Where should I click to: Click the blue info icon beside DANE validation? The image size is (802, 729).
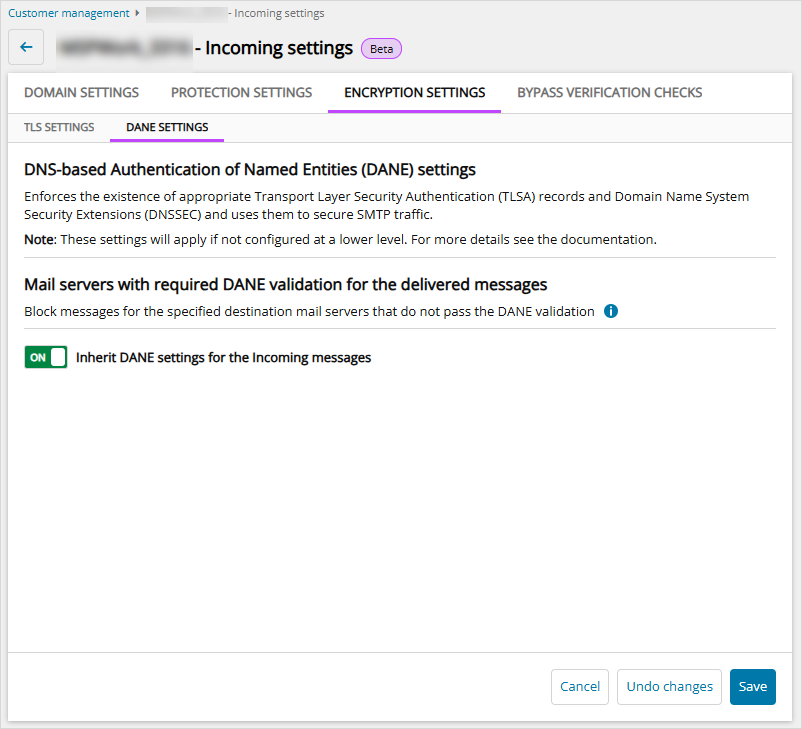coord(611,311)
